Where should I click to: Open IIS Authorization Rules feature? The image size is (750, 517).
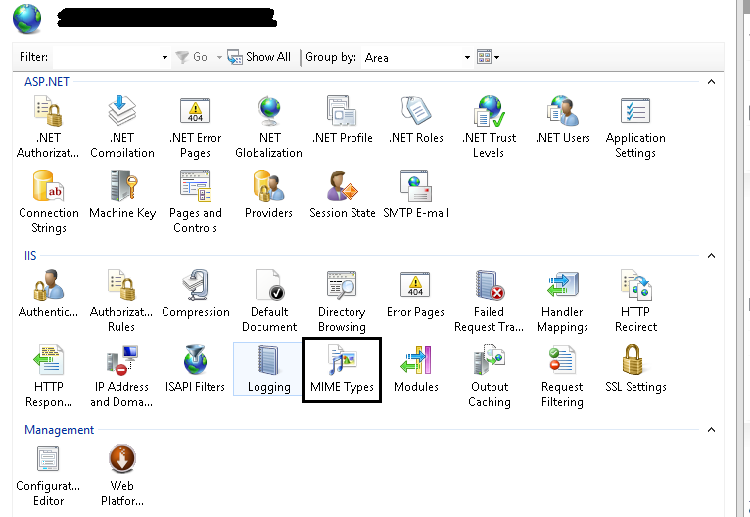[x=121, y=301]
